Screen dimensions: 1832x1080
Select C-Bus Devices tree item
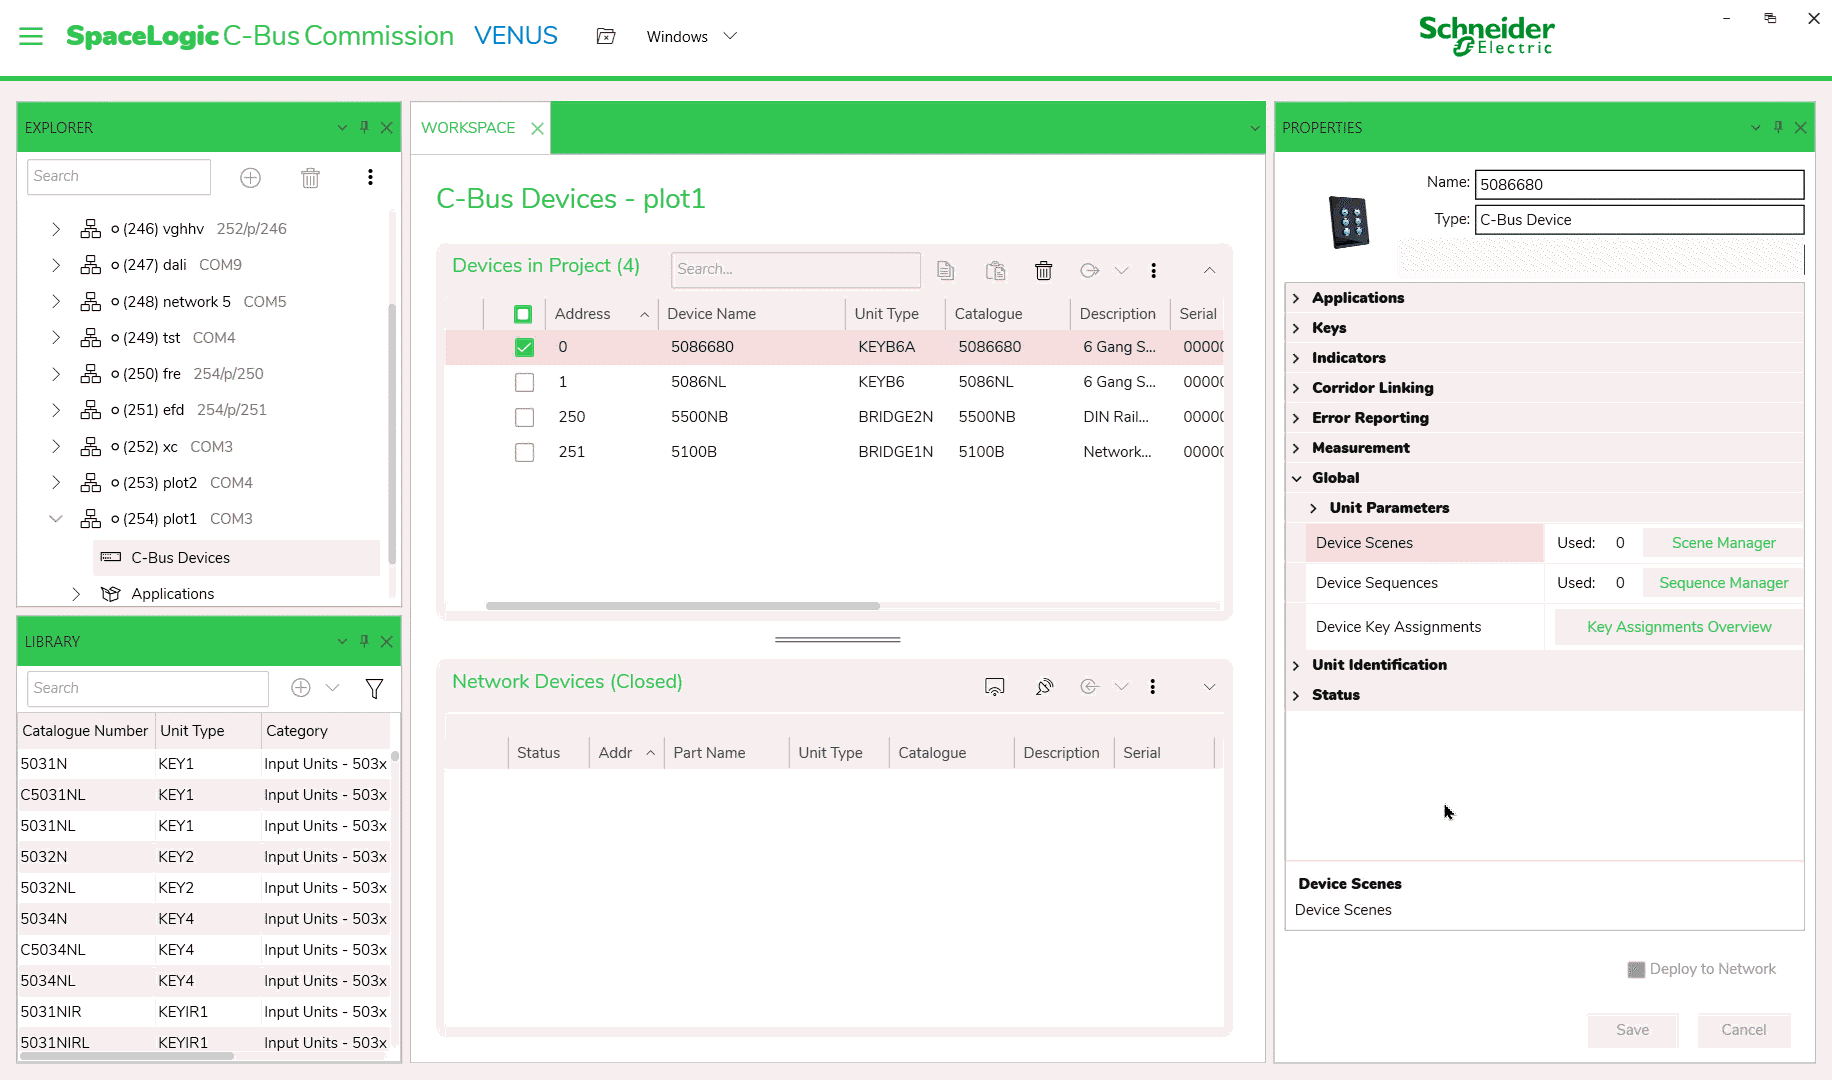tap(236, 558)
